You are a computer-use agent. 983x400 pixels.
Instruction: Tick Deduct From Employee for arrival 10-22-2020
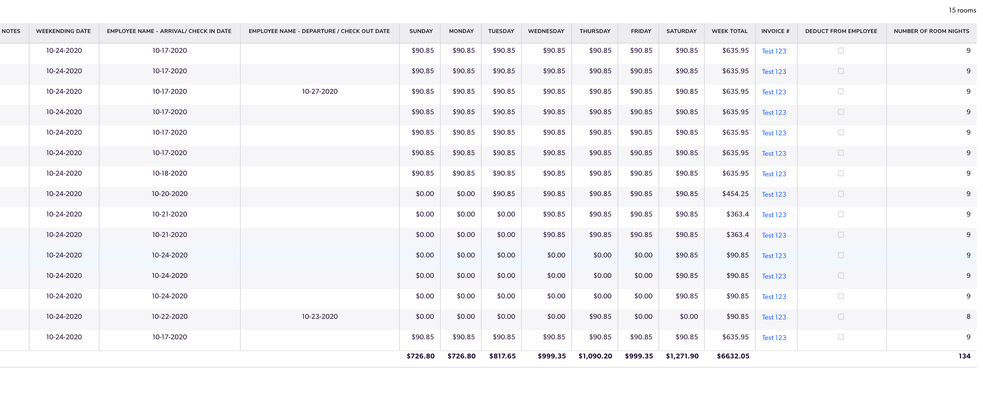(x=841, y=317)
